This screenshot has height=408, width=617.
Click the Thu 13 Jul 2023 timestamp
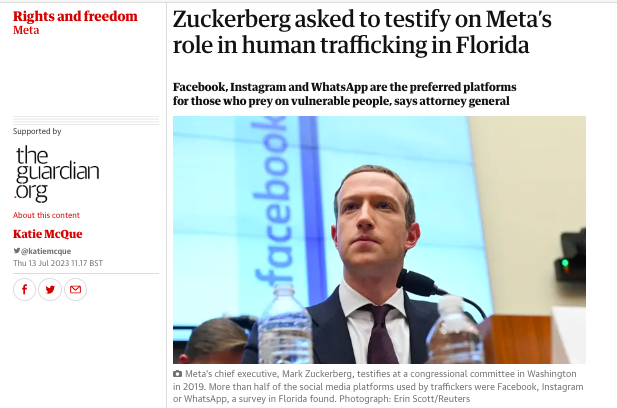[58, 263]
